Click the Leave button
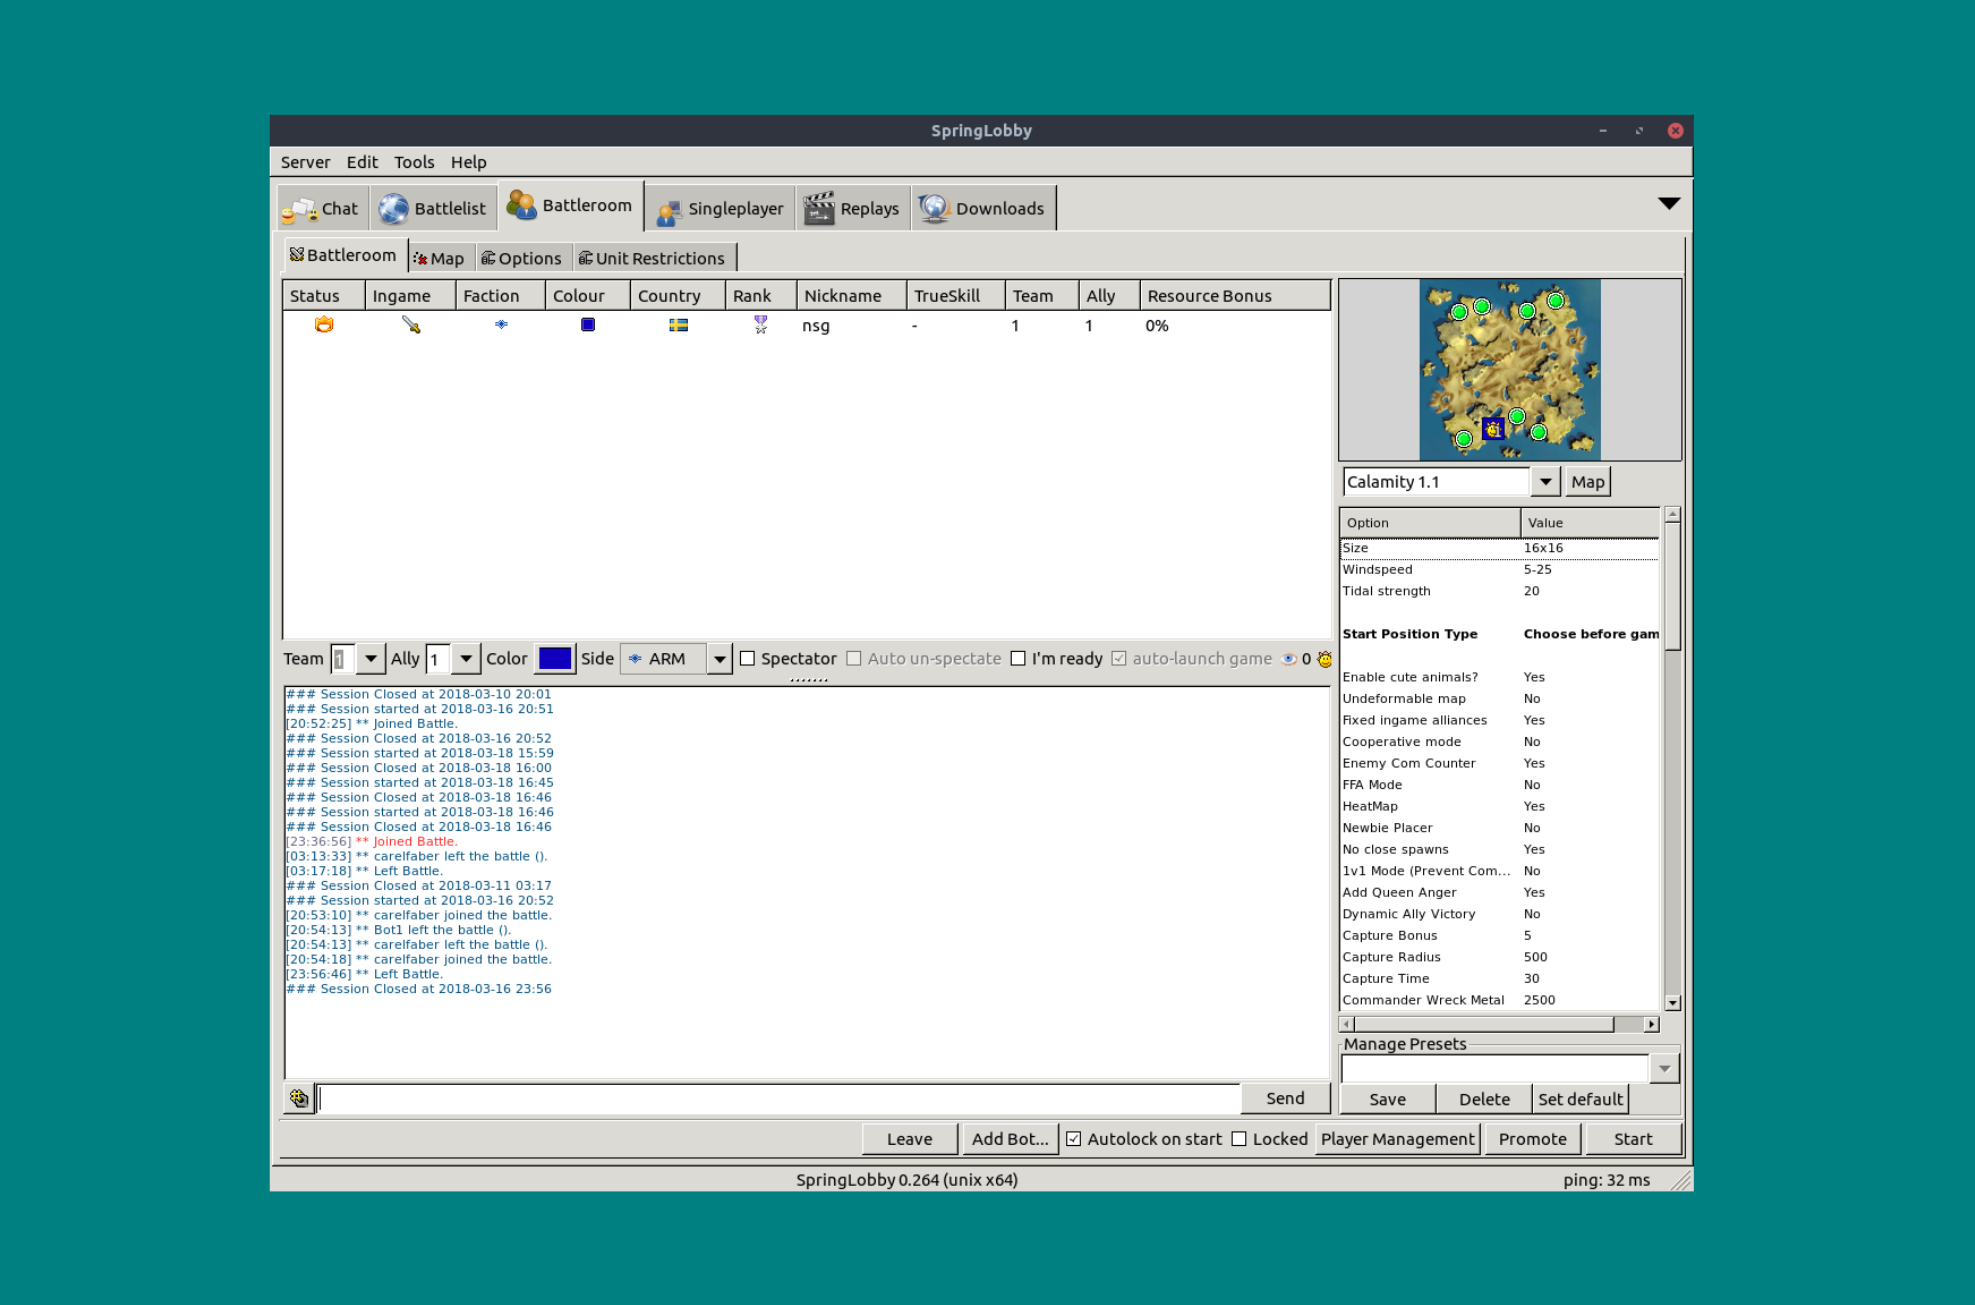The image size is (1975, 1305). 910,1139
